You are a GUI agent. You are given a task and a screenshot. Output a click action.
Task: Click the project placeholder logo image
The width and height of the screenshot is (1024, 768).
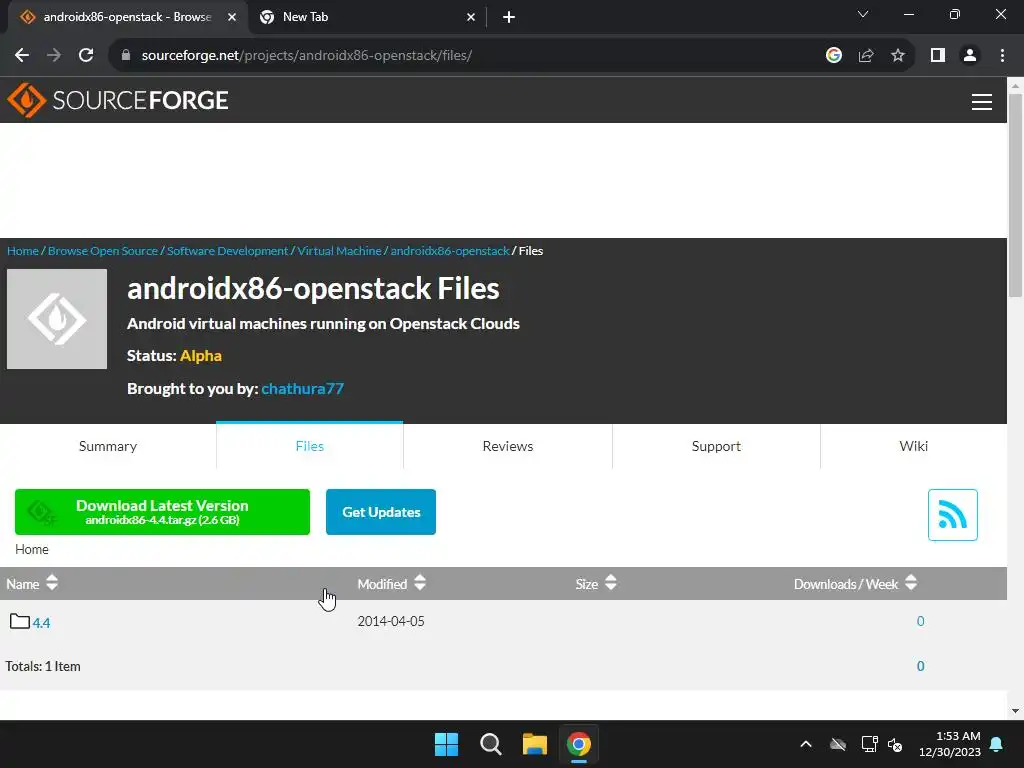pyautogui.click(x=57, y=319)
